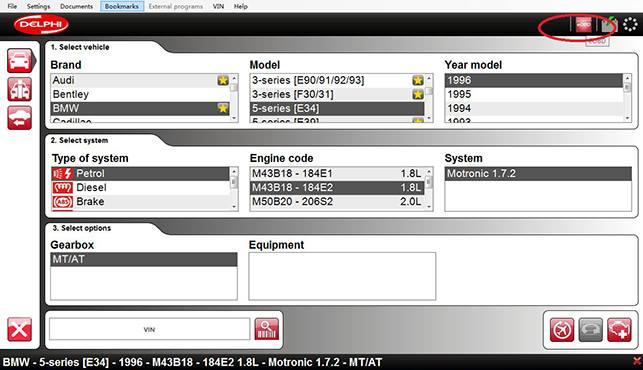The image size is (643, 370).
Task: Toggle the star next to 3-series [F30/31]
Action: point(417,94)
